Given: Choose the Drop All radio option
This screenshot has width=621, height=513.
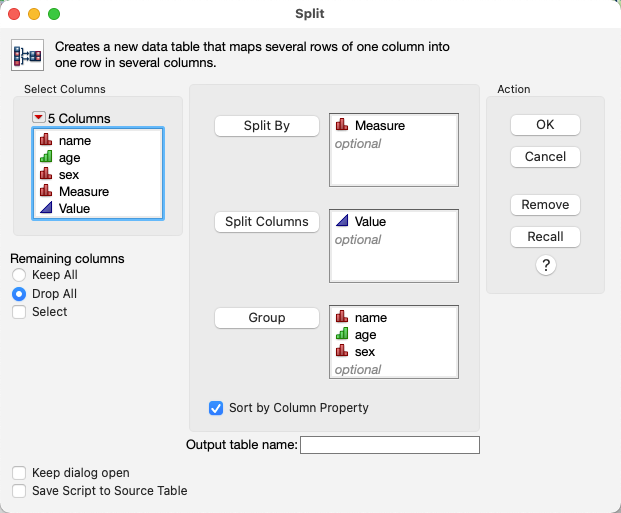Looking at the screenshot, I should [x=19, y=294].
